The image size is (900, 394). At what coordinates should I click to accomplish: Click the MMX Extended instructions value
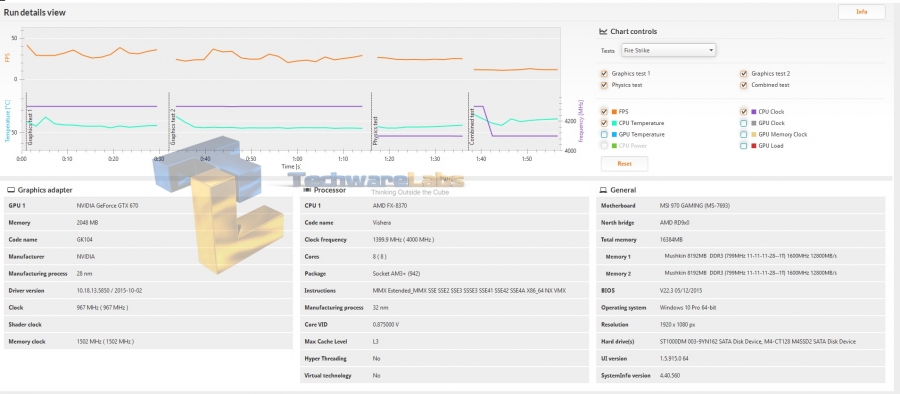[469, 291]
